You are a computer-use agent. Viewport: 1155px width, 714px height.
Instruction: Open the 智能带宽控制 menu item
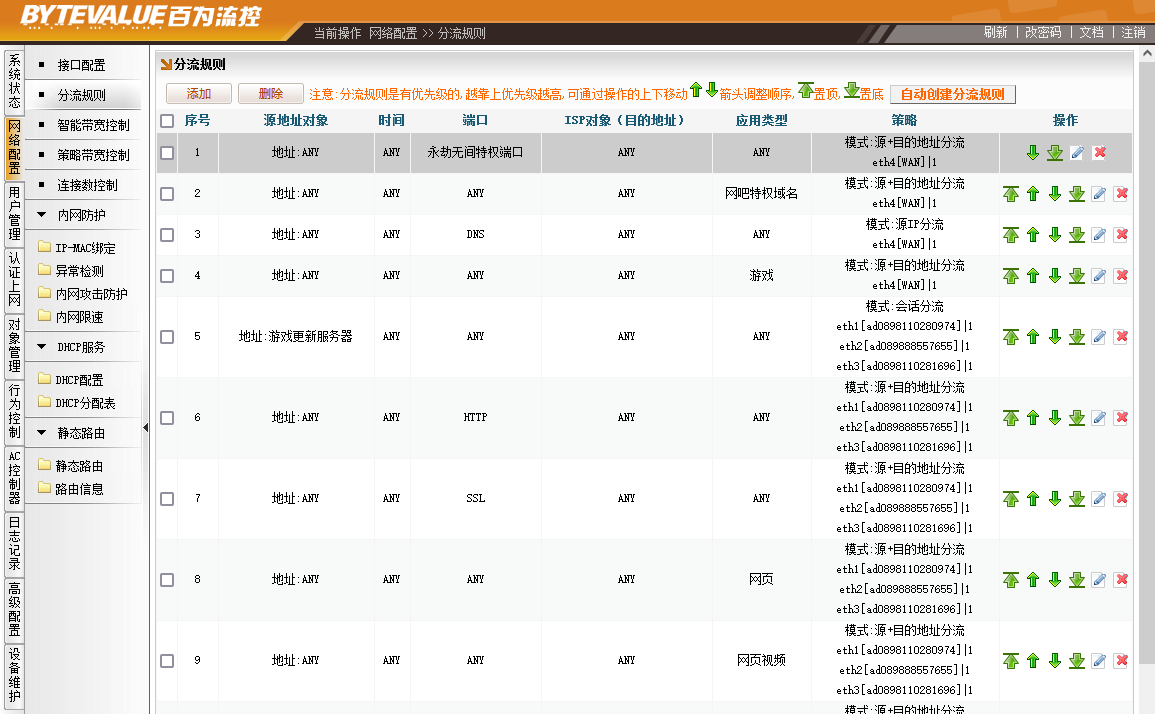pyautogui.click(x=93, y=126)
